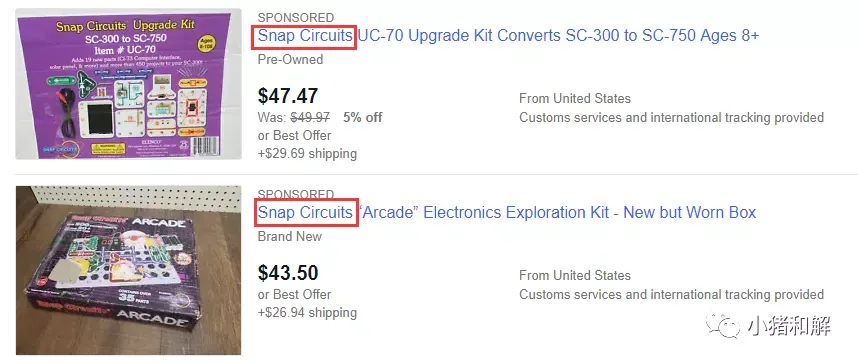
Task: Click the 5% off discount label
Action: pos(363,118)
